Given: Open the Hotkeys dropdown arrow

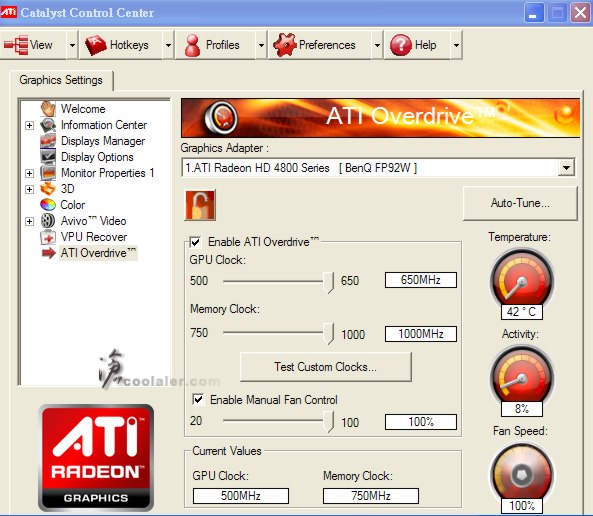Looking at the screenshot, I should [168, 45].
